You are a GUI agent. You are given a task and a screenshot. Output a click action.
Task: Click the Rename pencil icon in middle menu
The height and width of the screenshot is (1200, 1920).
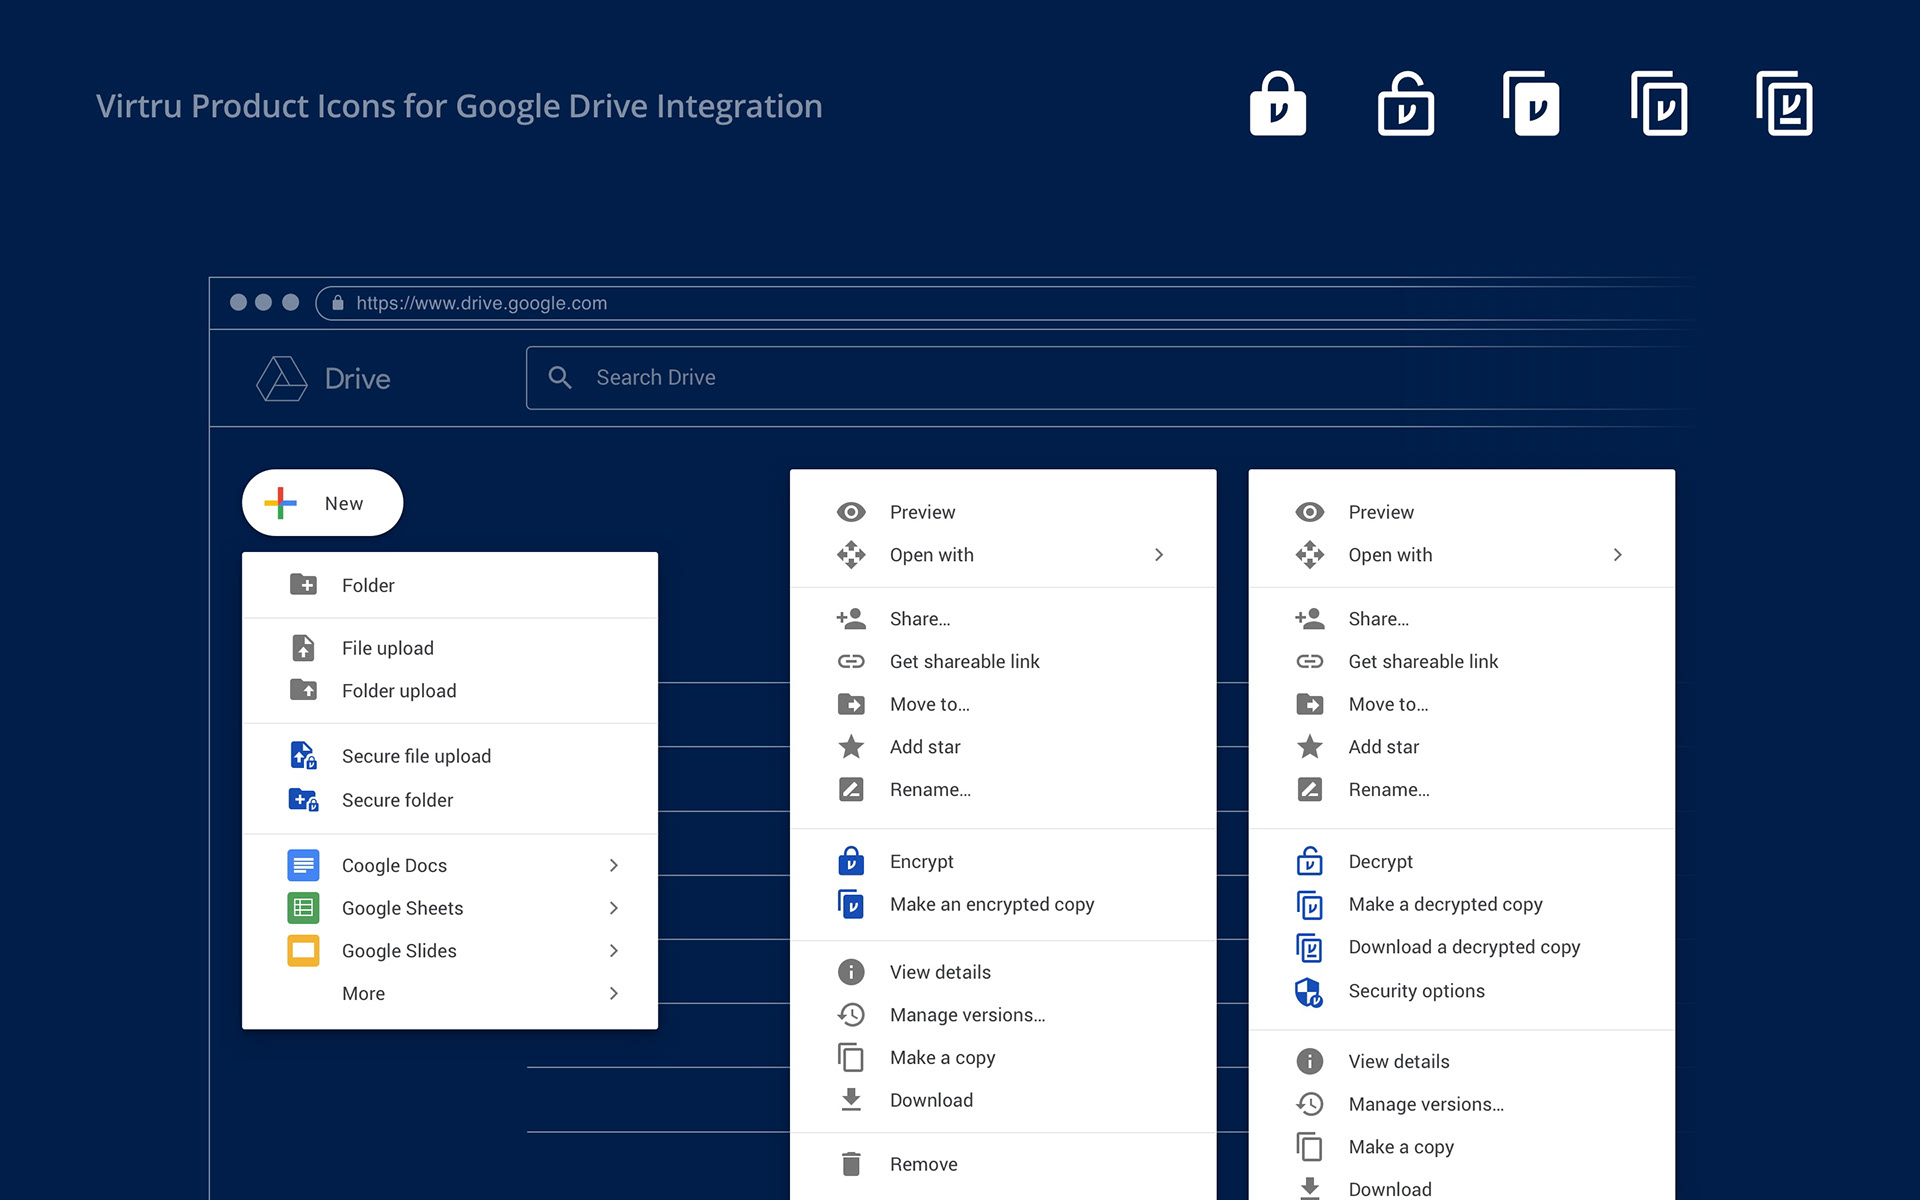click(851, 789)
